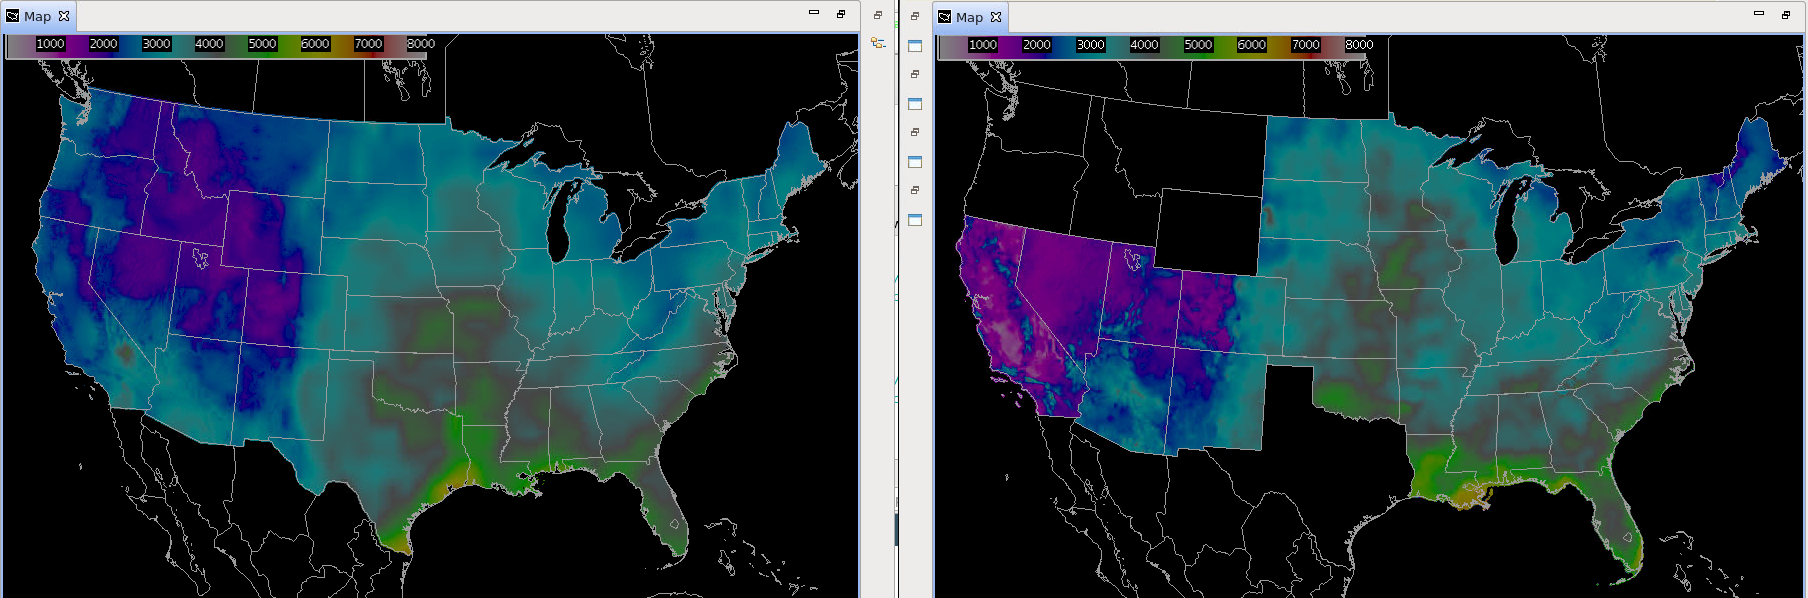
Task: Click the topmost restore icon in right trim strip
Action: [x=915, y=16]
